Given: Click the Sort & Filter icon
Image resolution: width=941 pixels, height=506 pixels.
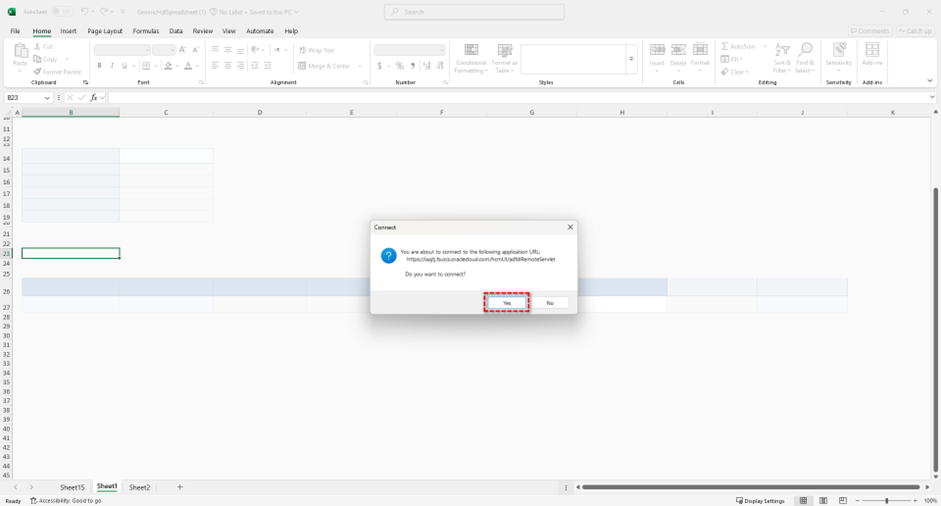Looking at the screenshot, I should (782, 51).
